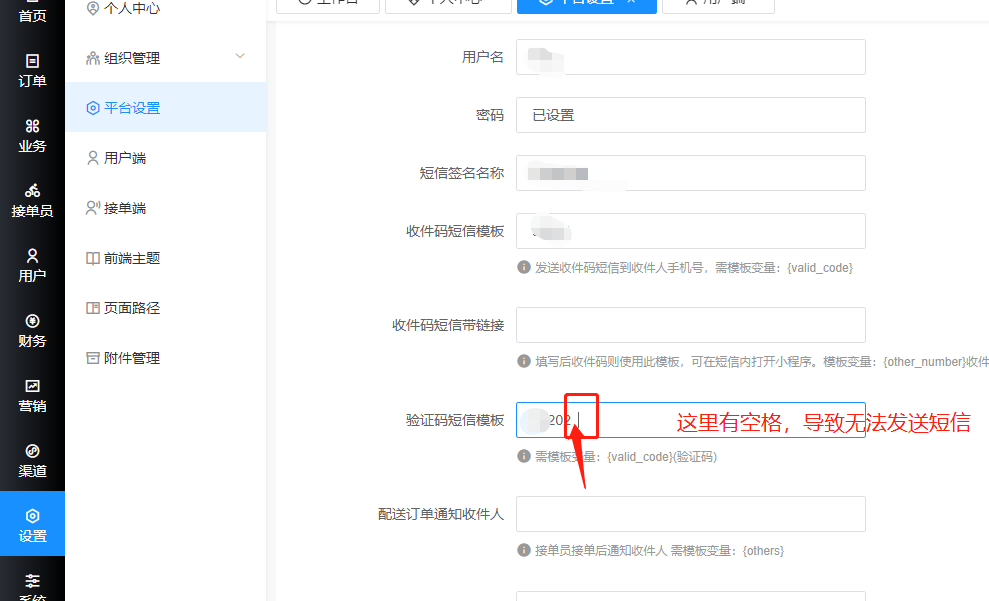Click the empty 收件码短信带链接 field
The width and height of the screenshot is (989, 601).
(691, 325)
